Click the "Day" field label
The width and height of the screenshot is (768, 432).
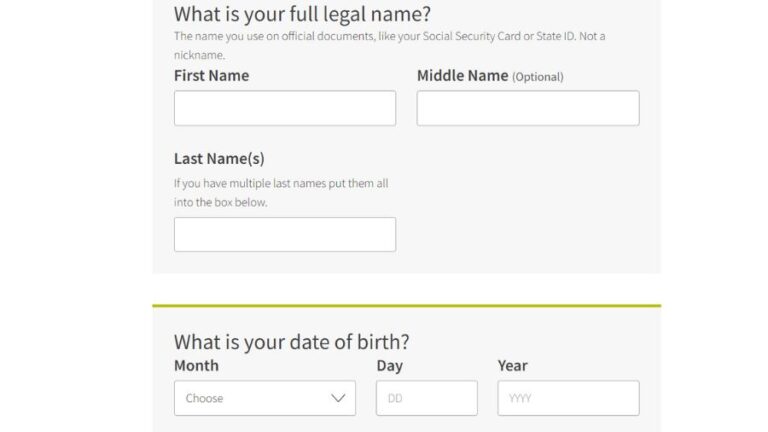tap(389, 366)
